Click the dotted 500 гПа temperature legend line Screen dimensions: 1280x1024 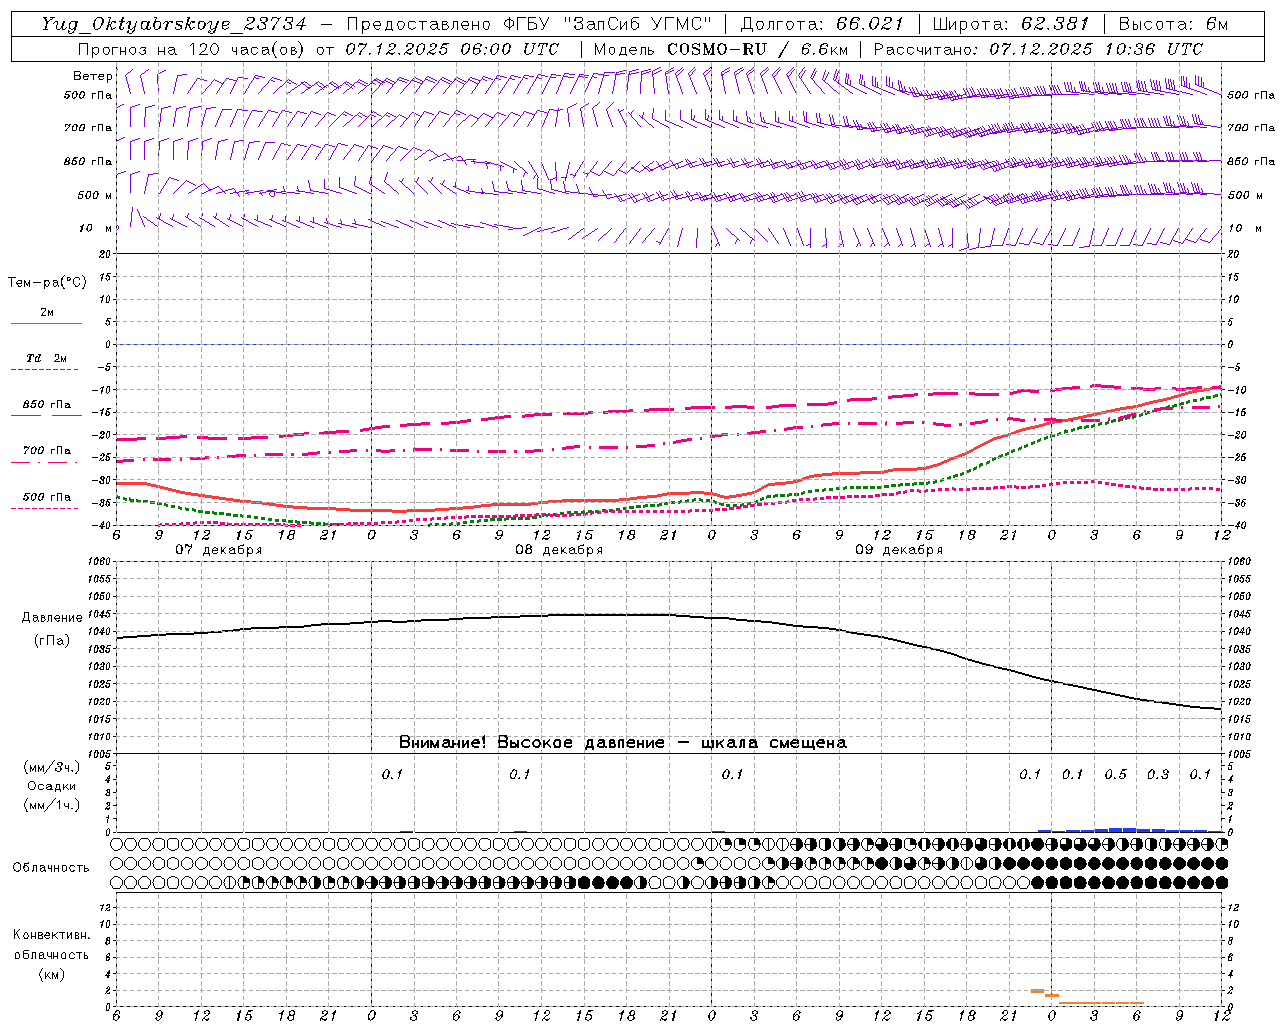click(x=45, y=509)
